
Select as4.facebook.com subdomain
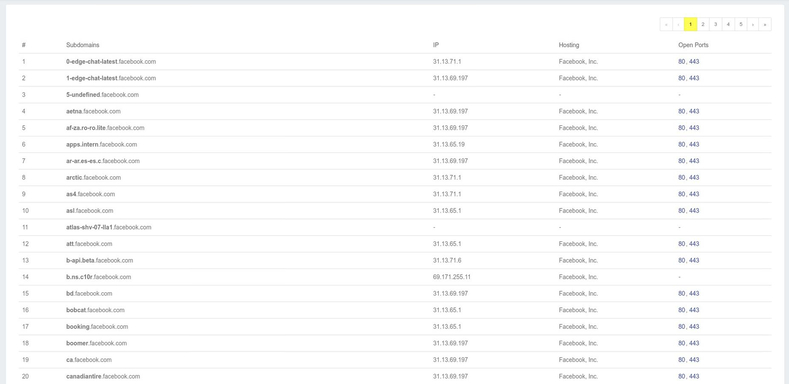tap(90, 194)
